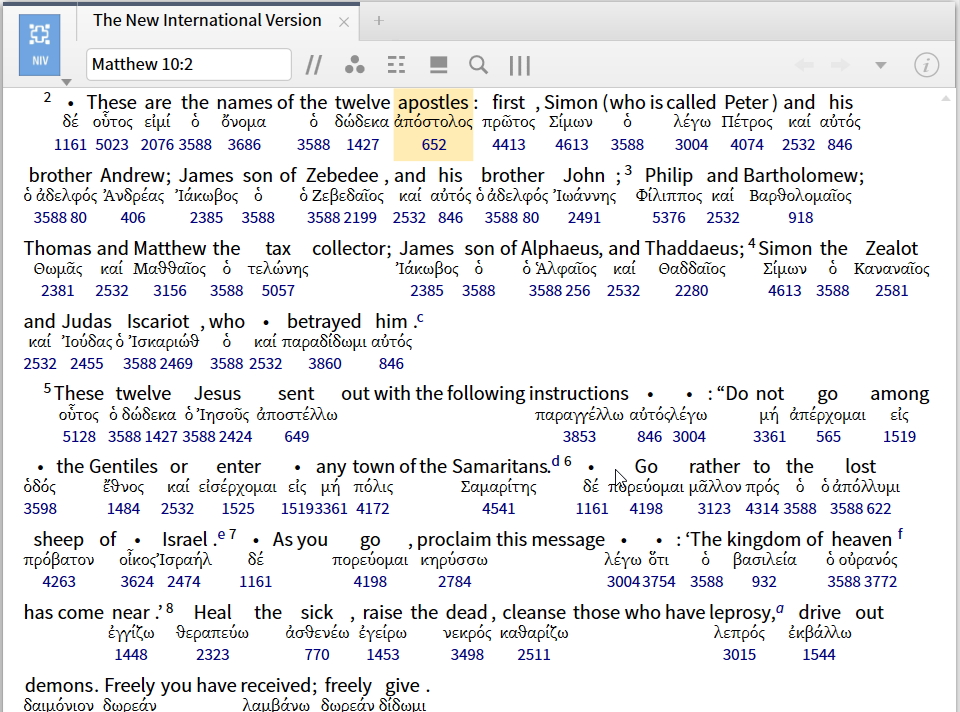The height and width of the screenshot is (712, 960).
Task: Go forward with the right arrow
Action: pyautogui.click(x=840, y=65)
